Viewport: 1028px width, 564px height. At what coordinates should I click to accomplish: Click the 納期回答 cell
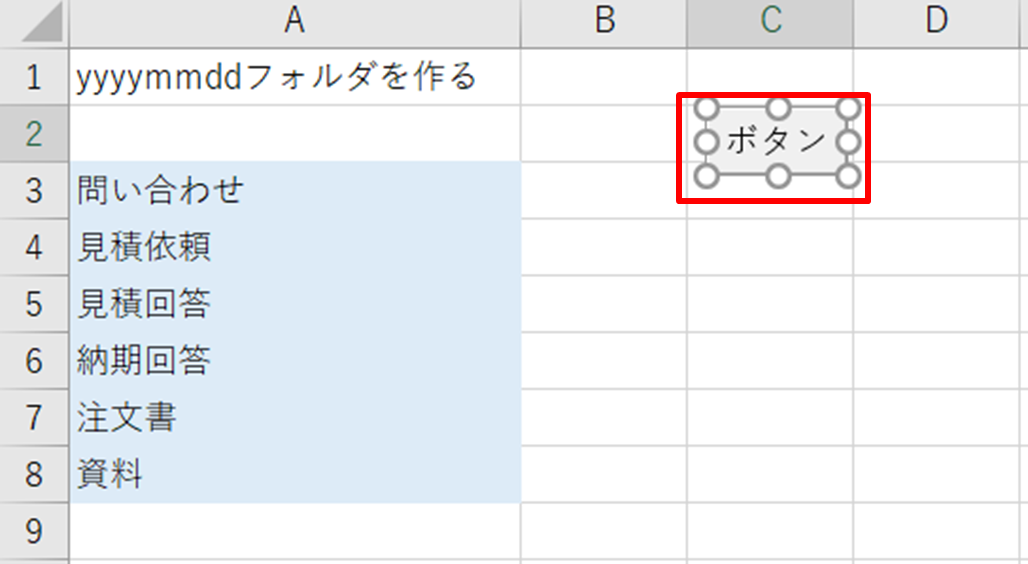point(294,361)
